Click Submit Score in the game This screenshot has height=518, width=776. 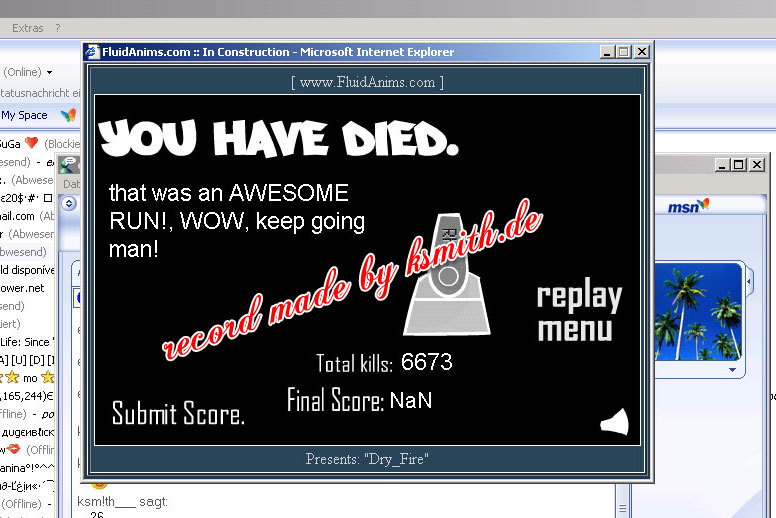178,414
